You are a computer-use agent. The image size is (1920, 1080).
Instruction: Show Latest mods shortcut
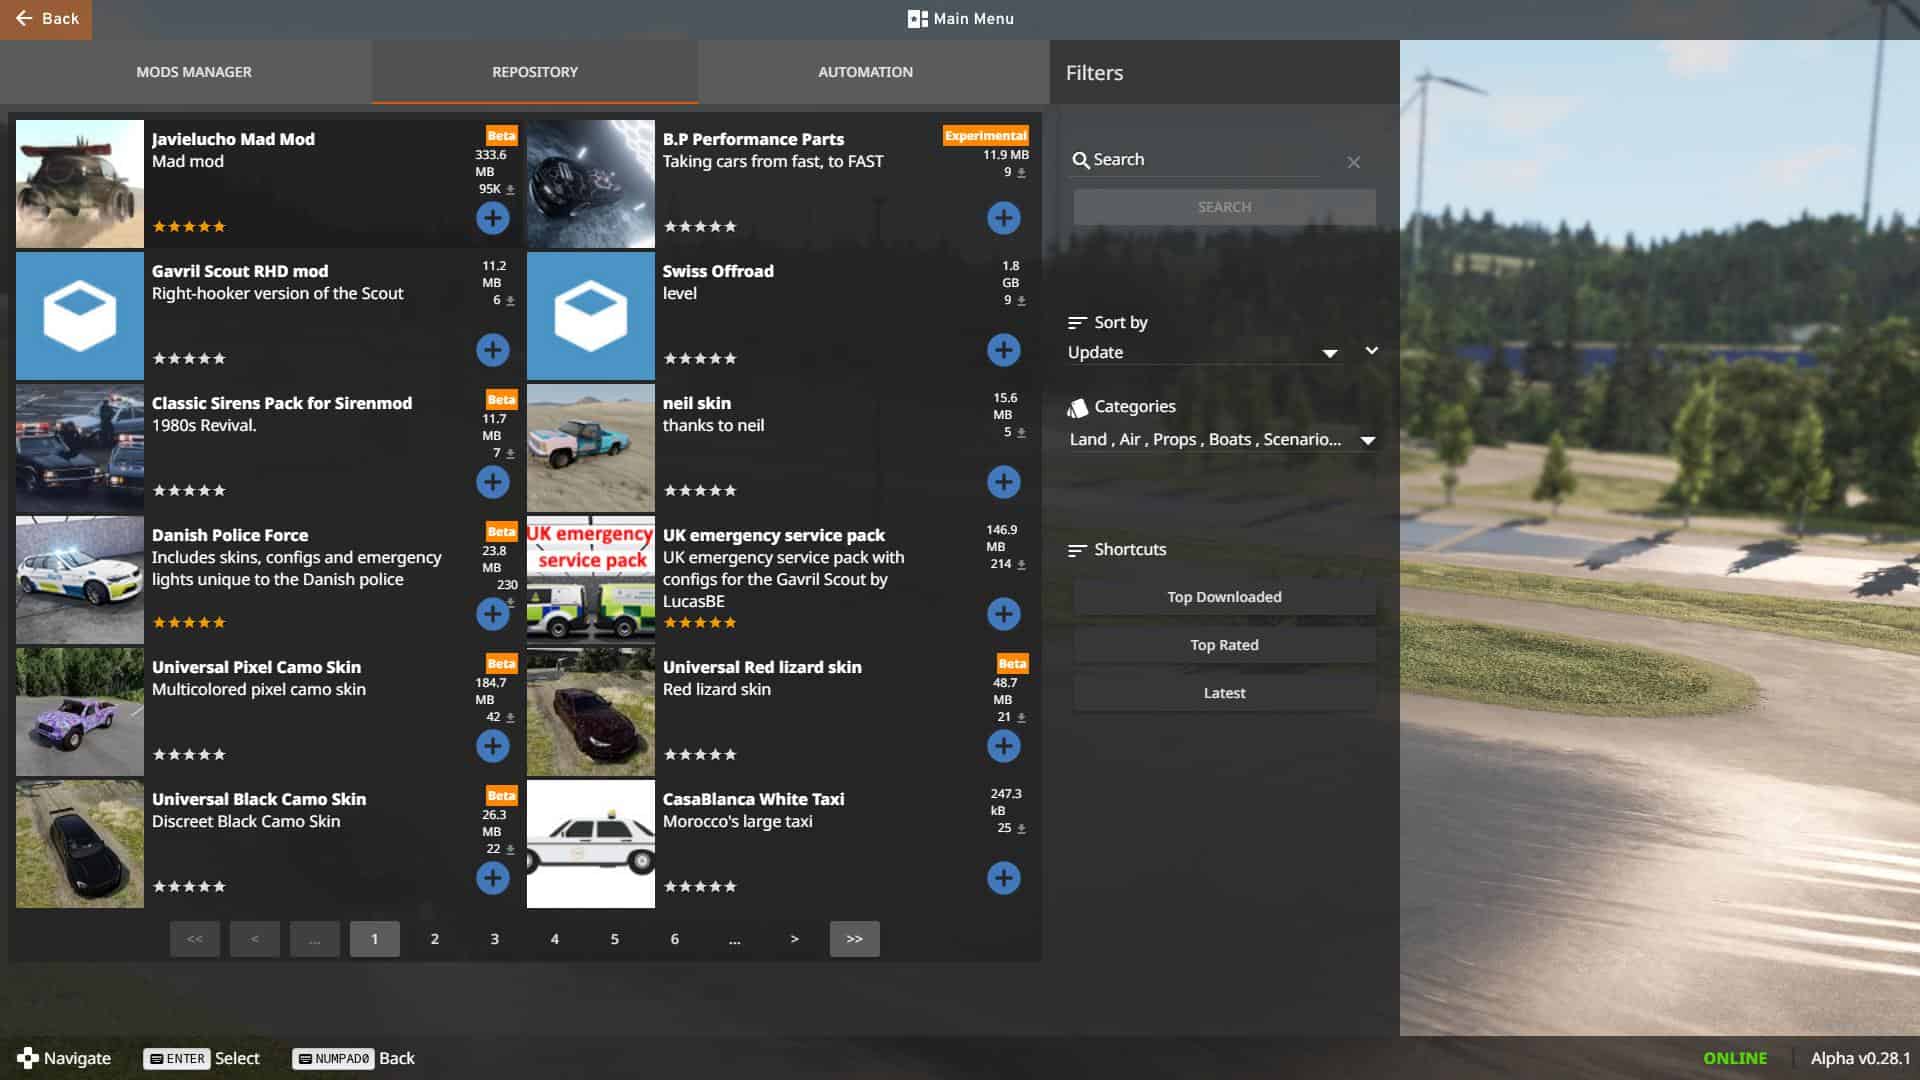point(1224,693)
